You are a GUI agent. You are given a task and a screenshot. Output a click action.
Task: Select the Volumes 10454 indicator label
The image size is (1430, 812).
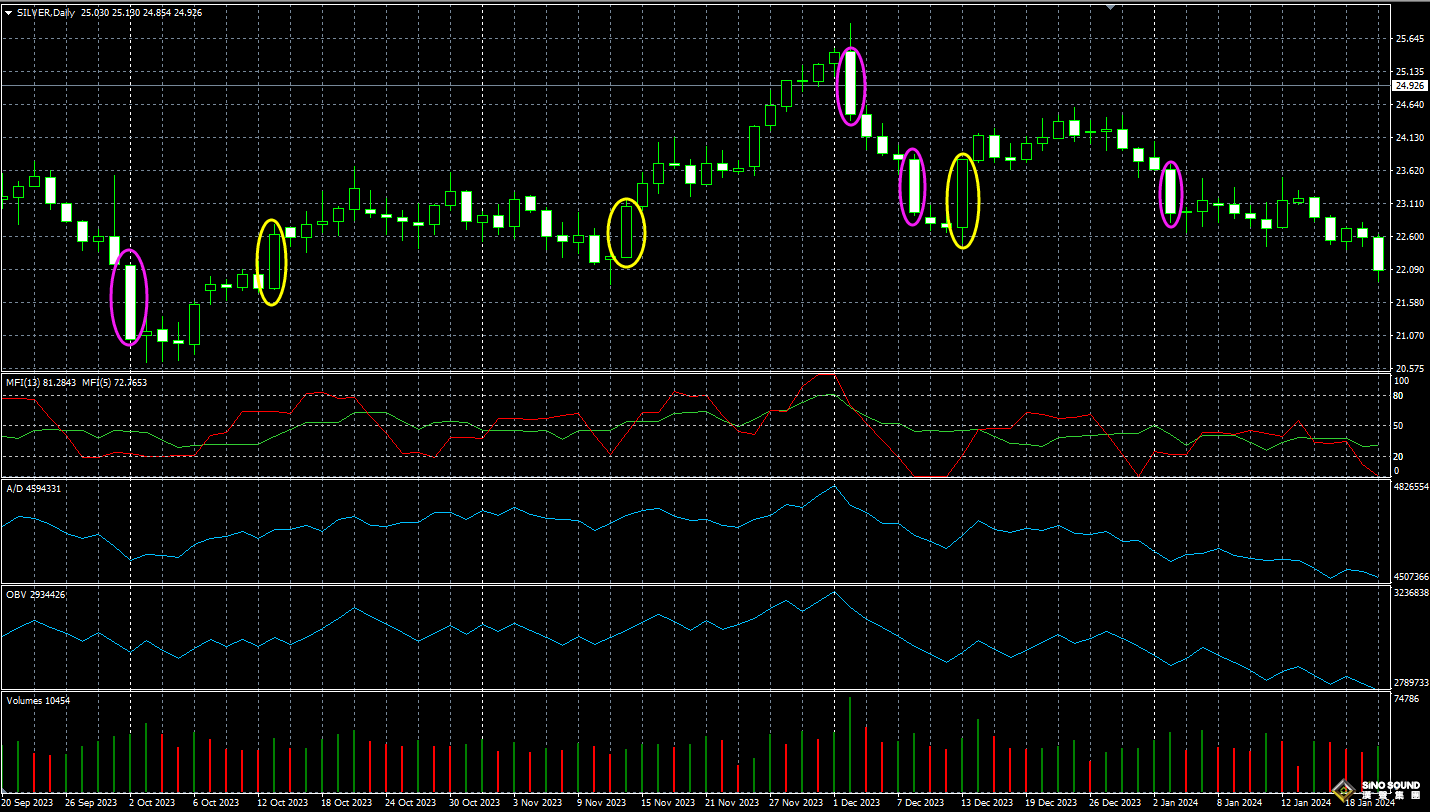[38, 700]
